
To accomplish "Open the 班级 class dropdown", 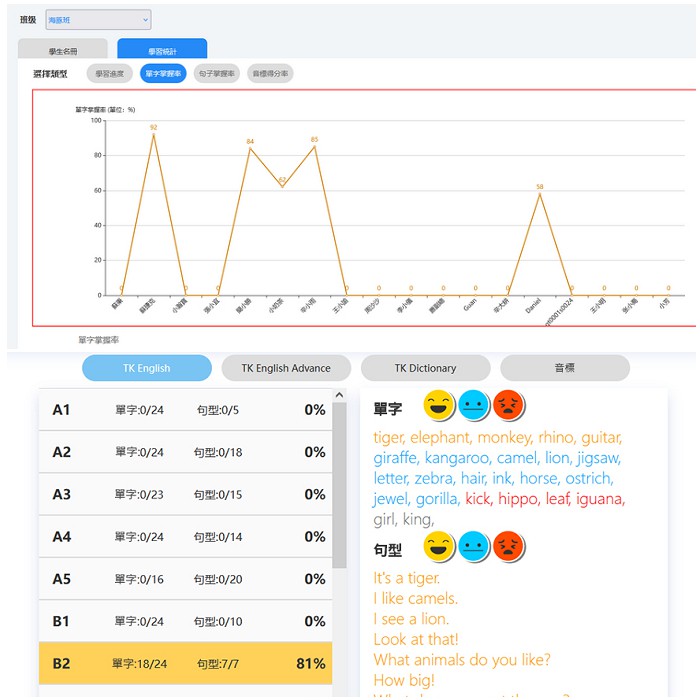I will [x=98, y=19].
